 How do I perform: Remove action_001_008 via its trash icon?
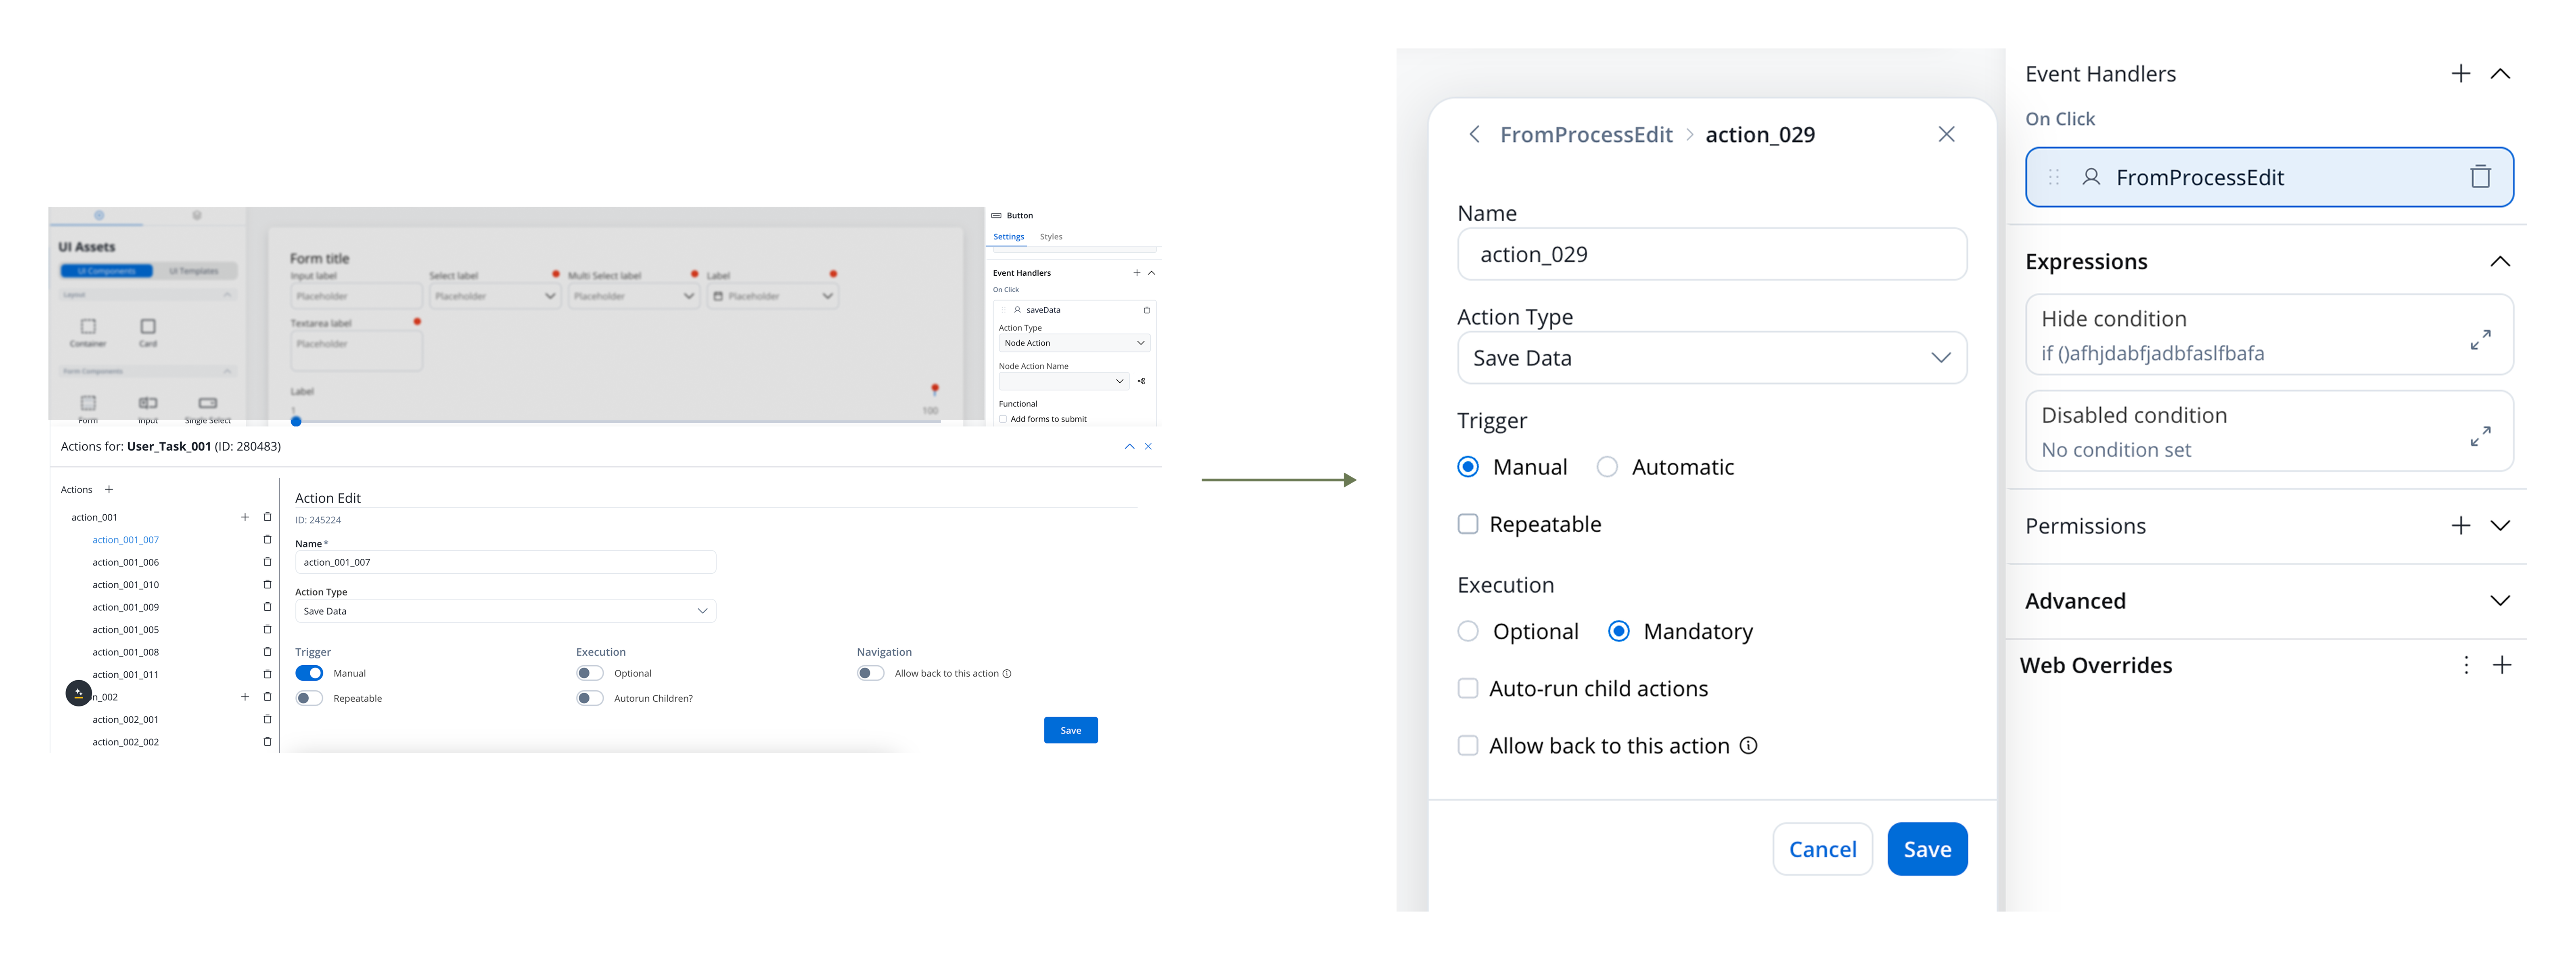point(267,652)
